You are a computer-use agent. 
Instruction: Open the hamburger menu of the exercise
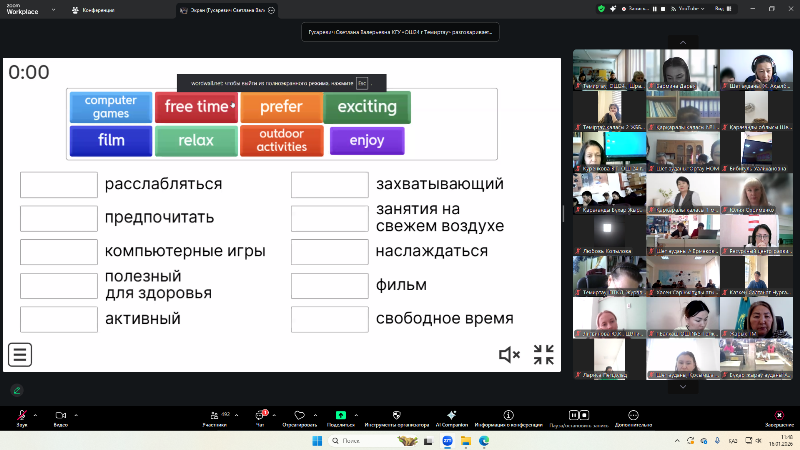(20, 354)
